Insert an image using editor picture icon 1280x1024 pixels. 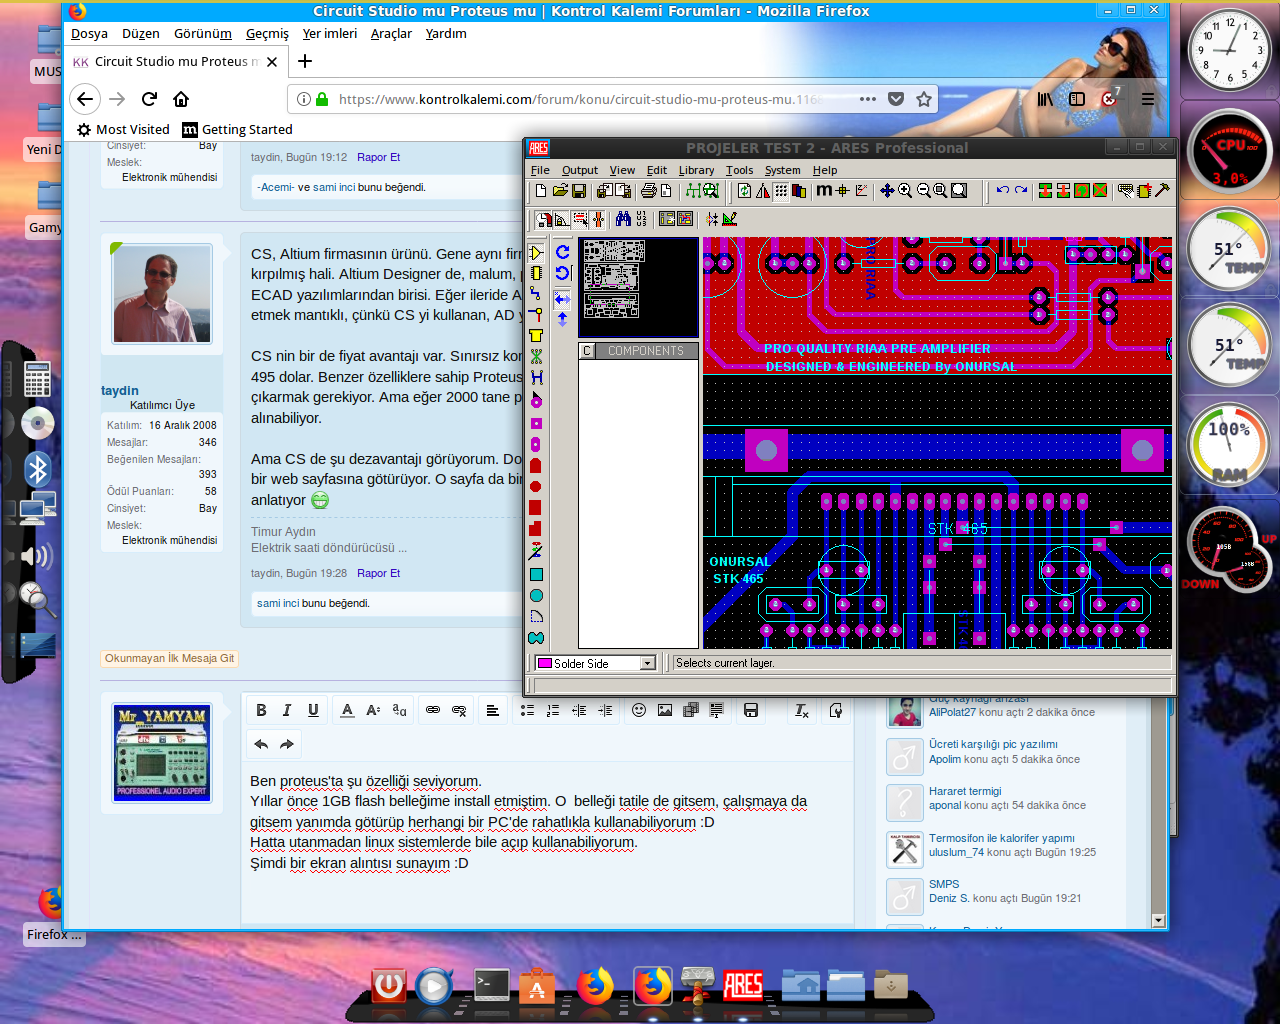(665, 710)
